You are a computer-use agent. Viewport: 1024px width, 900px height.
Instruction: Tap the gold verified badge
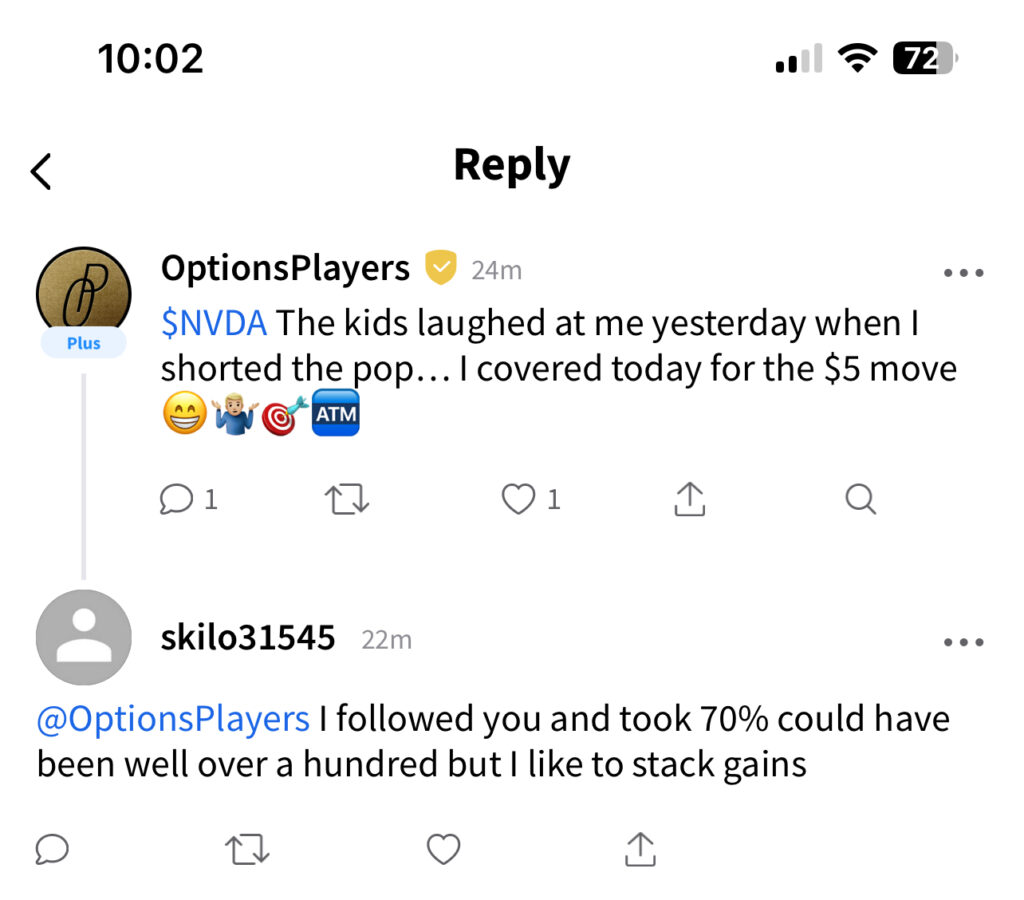point(441,268)
